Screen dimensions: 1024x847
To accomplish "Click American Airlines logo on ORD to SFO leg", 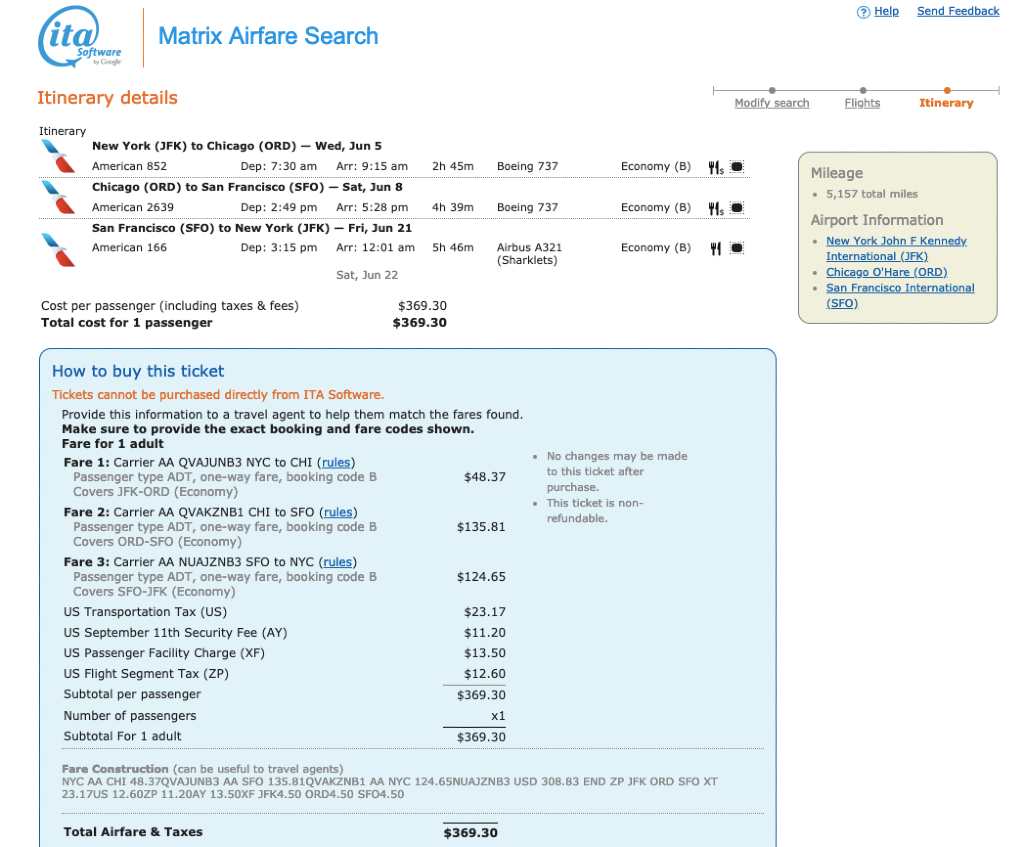I will (x=58, y=197).
